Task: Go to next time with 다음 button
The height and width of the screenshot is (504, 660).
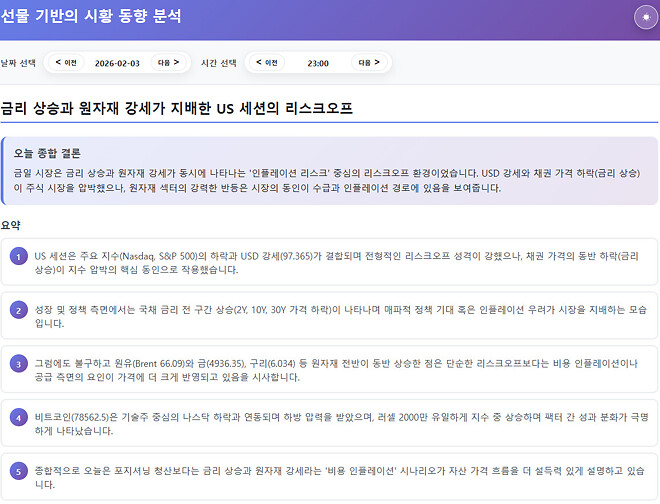Action: [369, 63]
